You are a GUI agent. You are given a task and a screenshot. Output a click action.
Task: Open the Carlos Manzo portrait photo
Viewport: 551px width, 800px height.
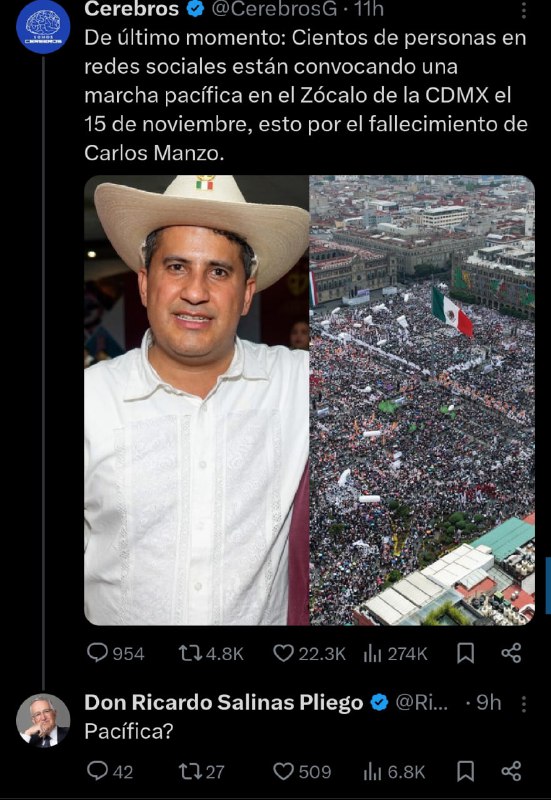(196, 400)
